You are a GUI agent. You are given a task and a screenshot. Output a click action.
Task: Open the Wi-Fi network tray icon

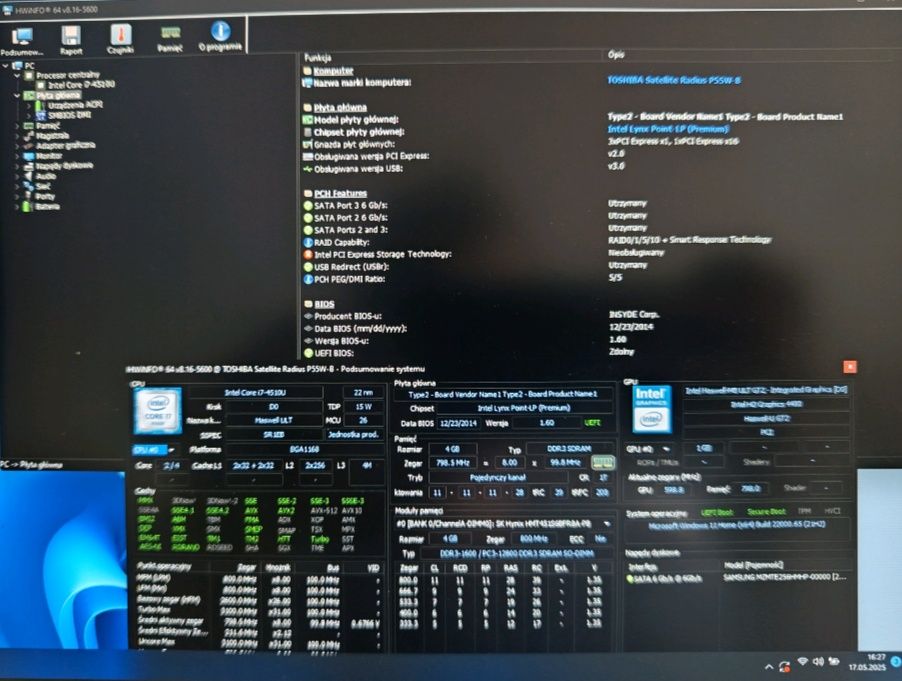(x=802, y=662)
